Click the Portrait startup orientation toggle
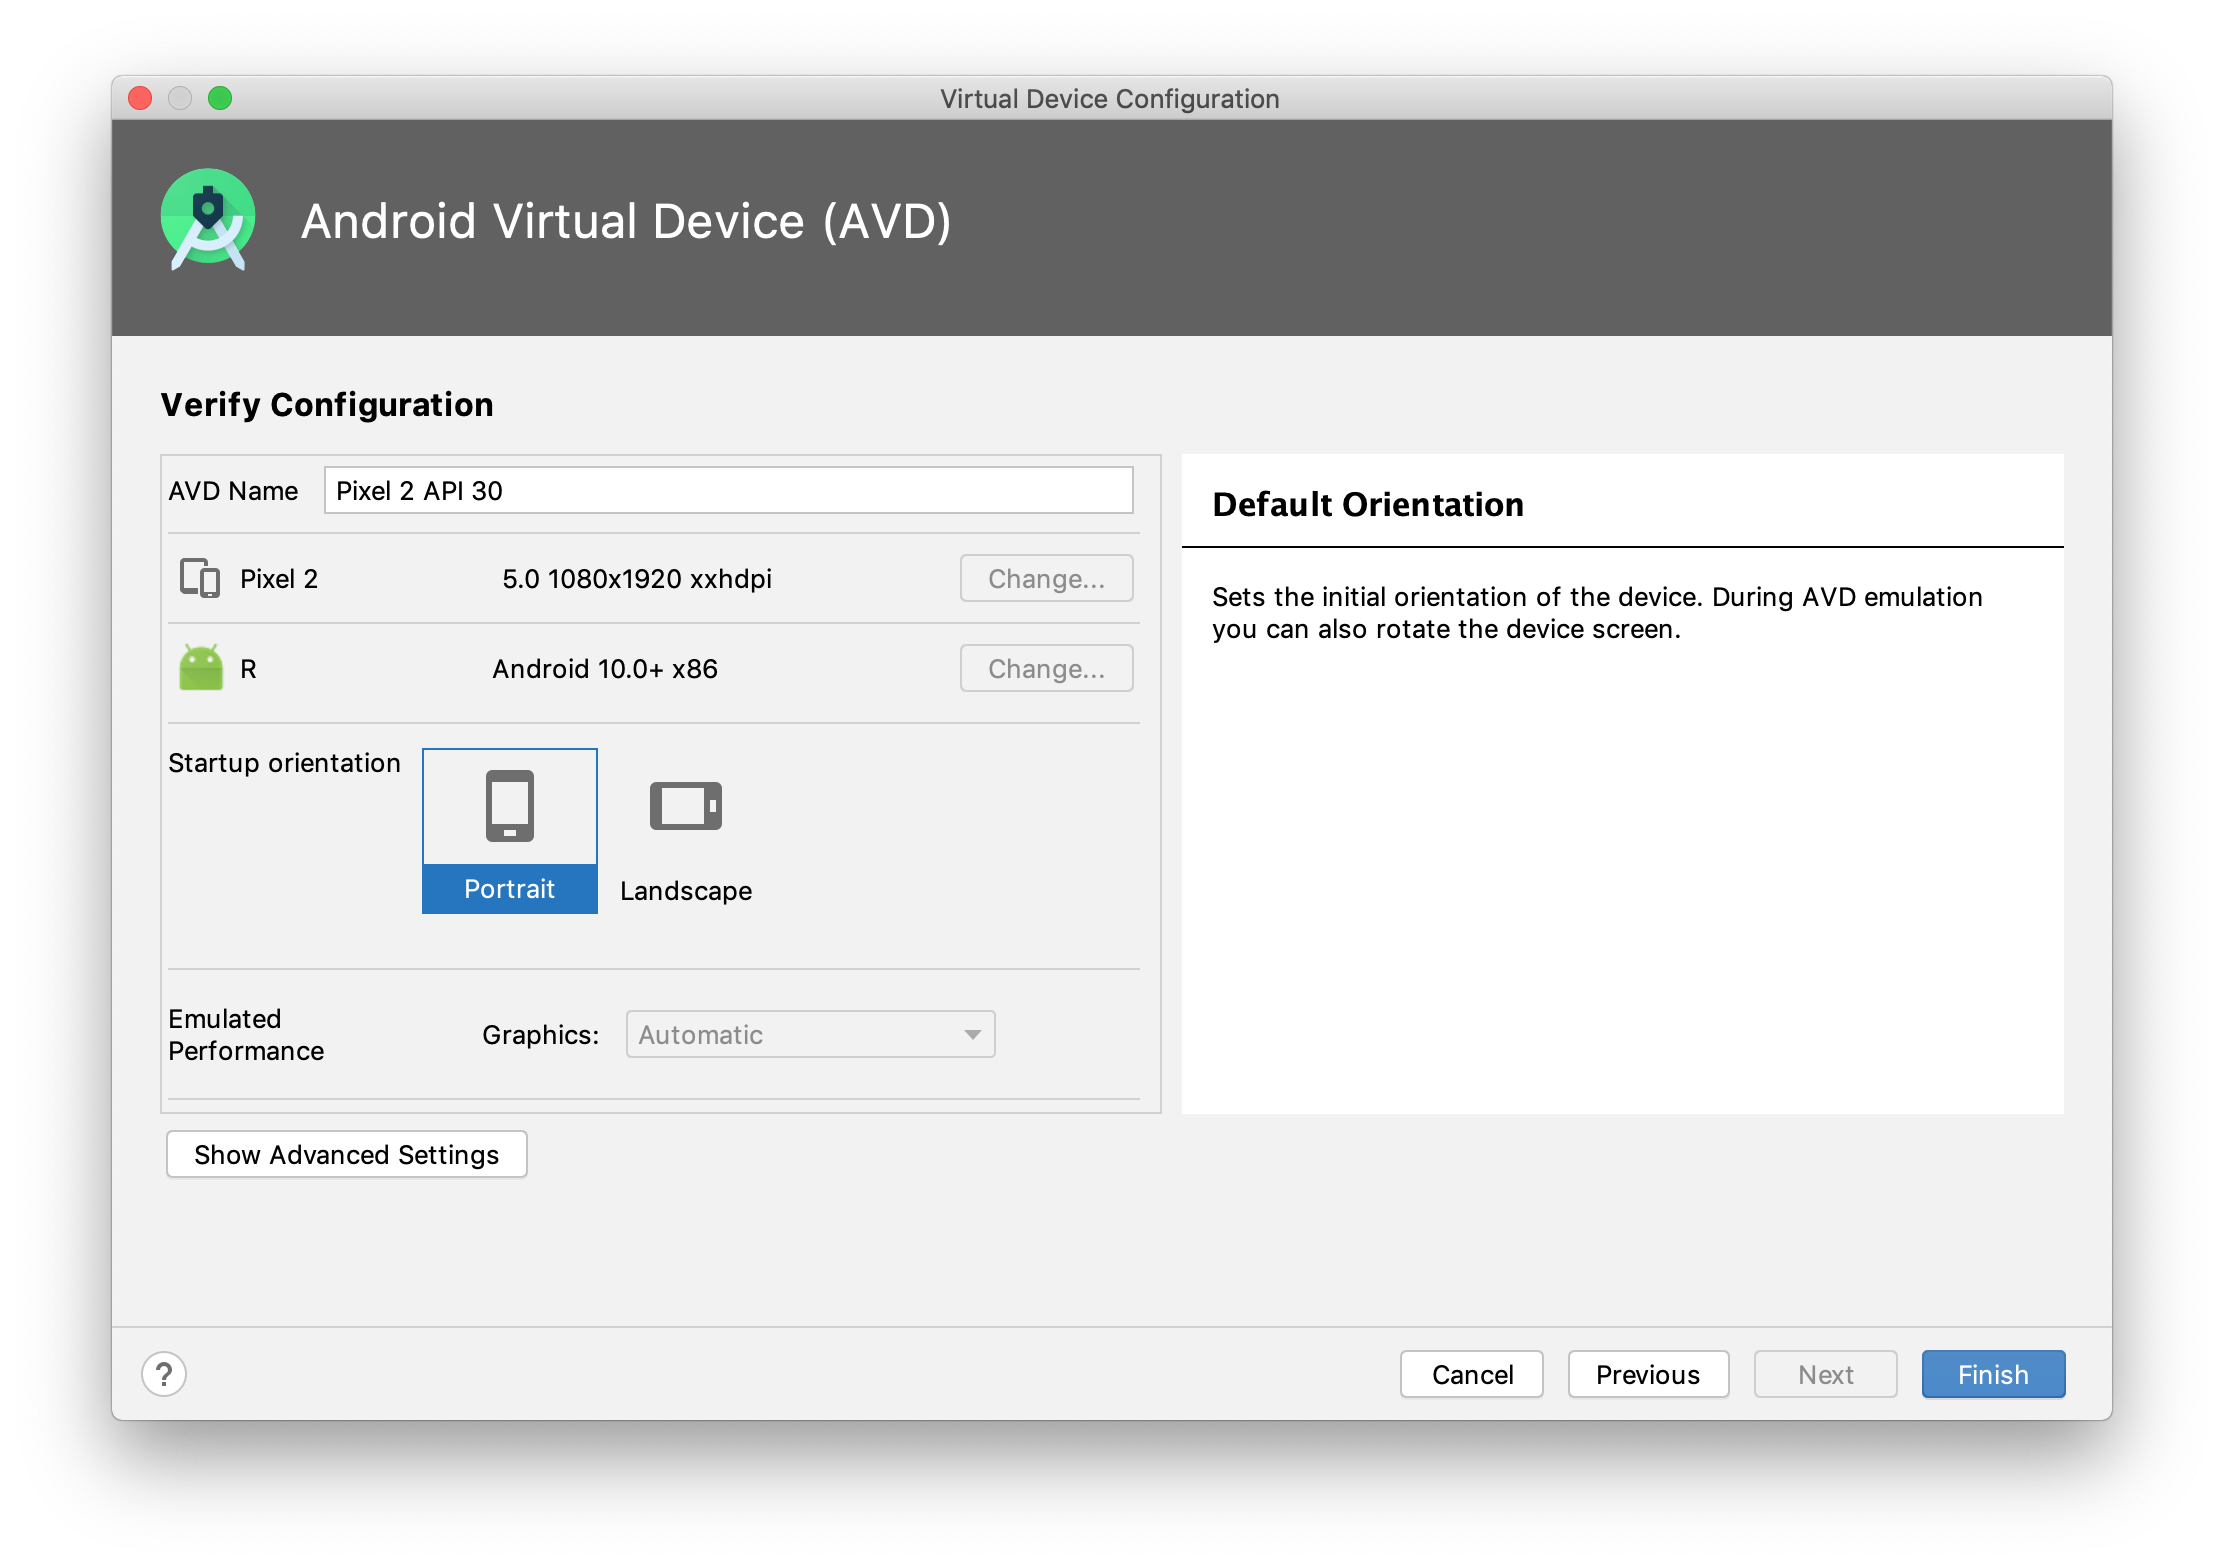Screen dimensions: 2224x1568 click(x=507, y=830)
